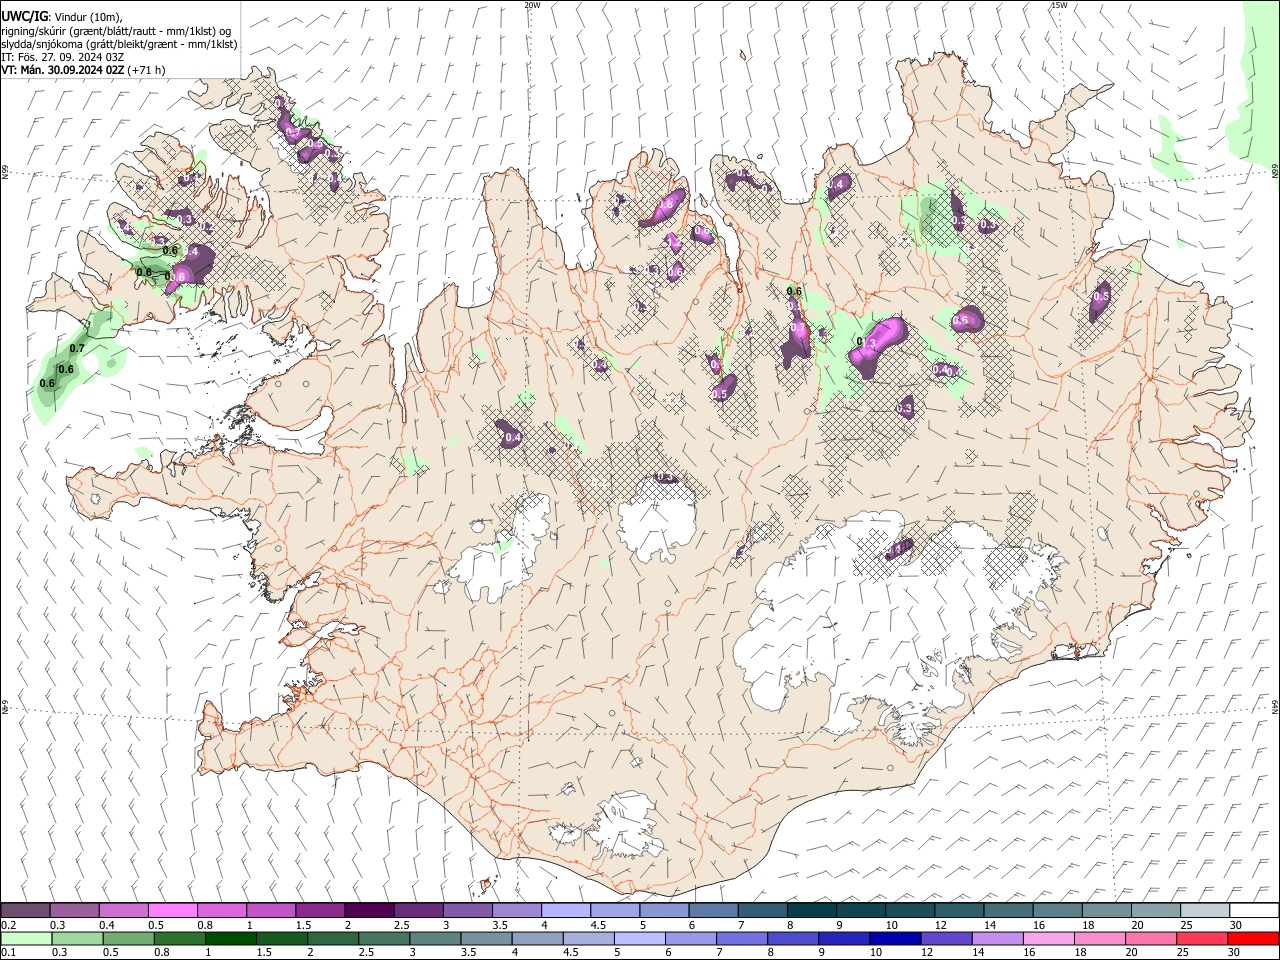This screenshot has height=960, width=1280.
Task: Click the pale grey snow swatch between 25 and 30
Action: (1204, 910)
